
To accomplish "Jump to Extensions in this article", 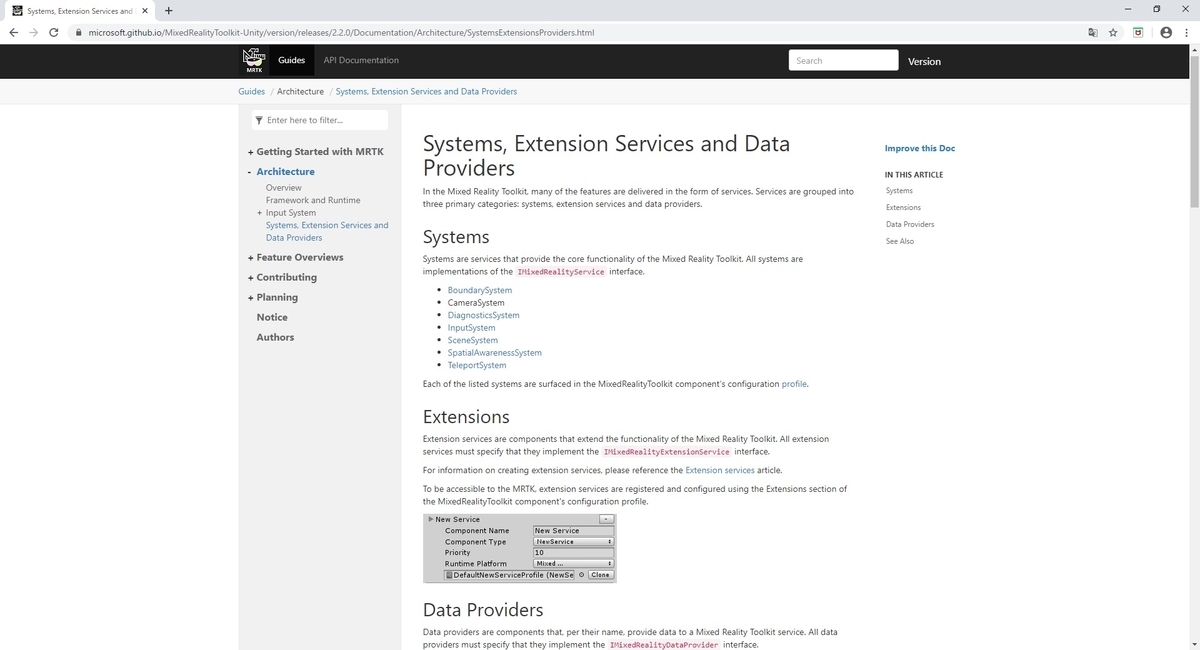I will [903, 207].
